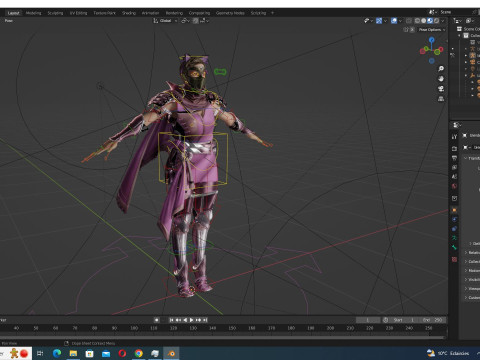
Task: Open the World properties tab
Action: [454, 186]
